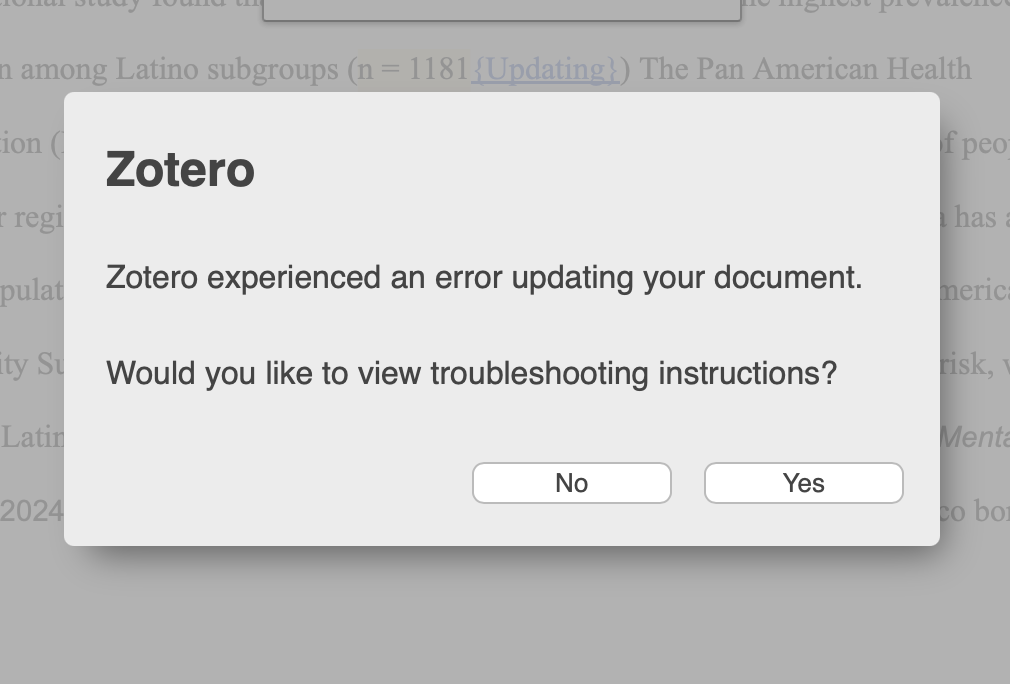Click 'Would you like to view troubleshooting instructions?' text
This screenshot has width=1010, height=684.
point(472,374)
